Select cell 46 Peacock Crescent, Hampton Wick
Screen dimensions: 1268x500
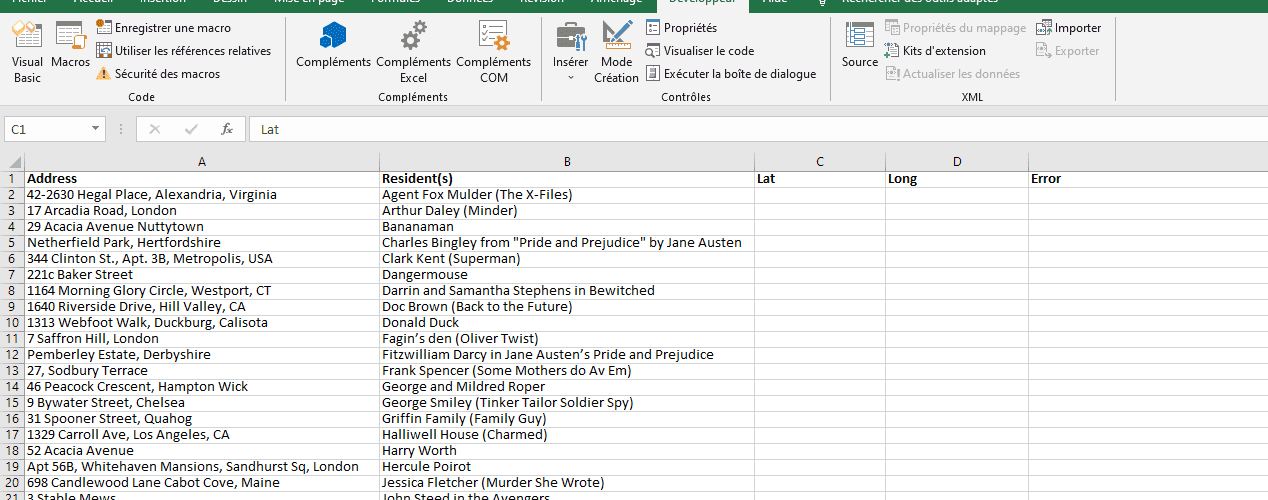[x=202, y=387]
